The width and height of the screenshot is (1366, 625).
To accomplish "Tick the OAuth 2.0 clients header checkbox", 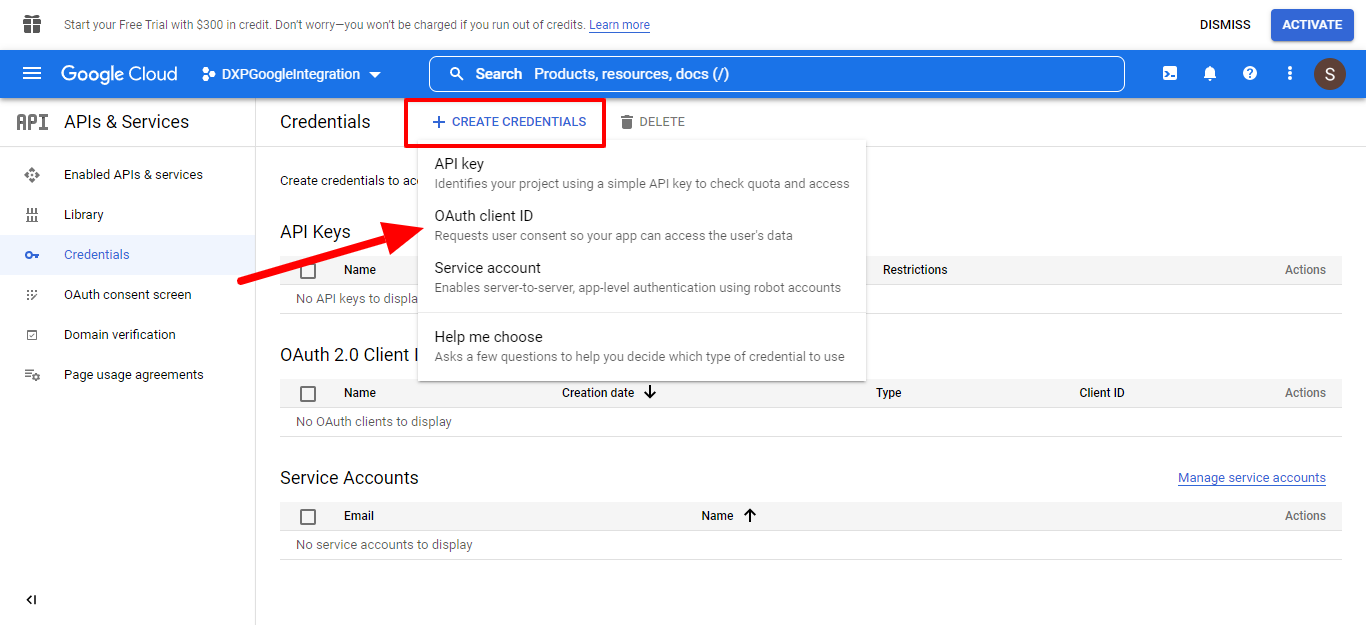I will pyautogui.click(x=308, y=394).
